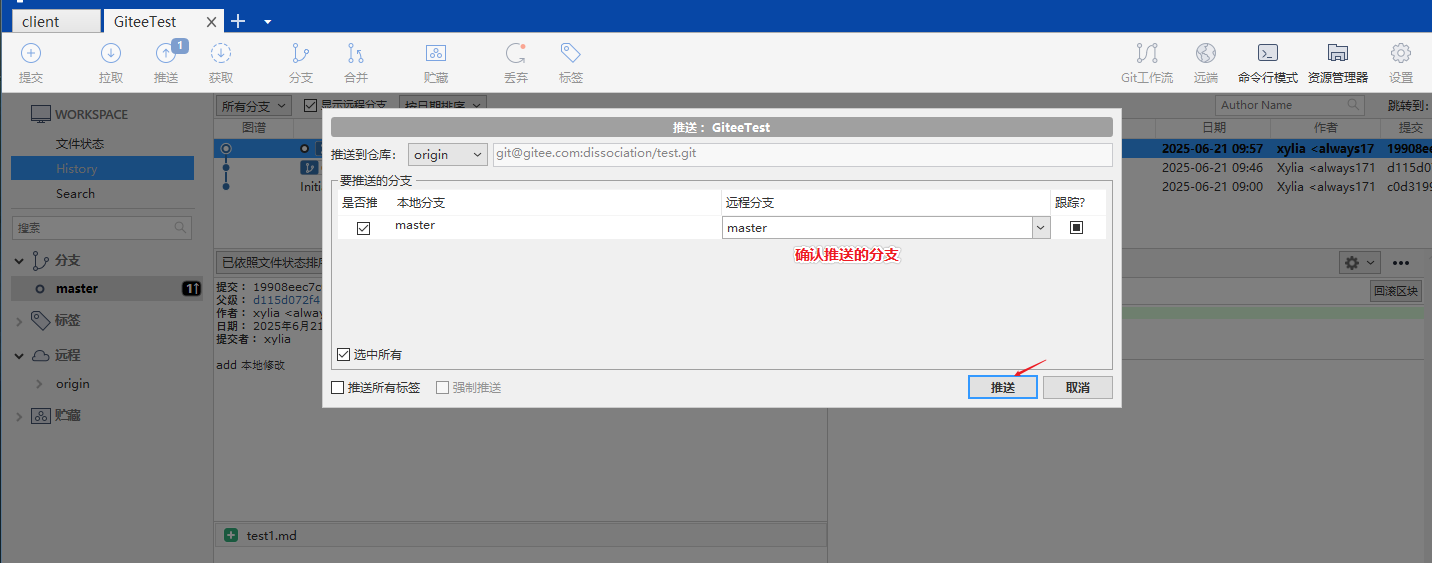Click the 推送 (Push) toolbar icon
Screen dimensions: 1432x563
(x=166, y=62)
